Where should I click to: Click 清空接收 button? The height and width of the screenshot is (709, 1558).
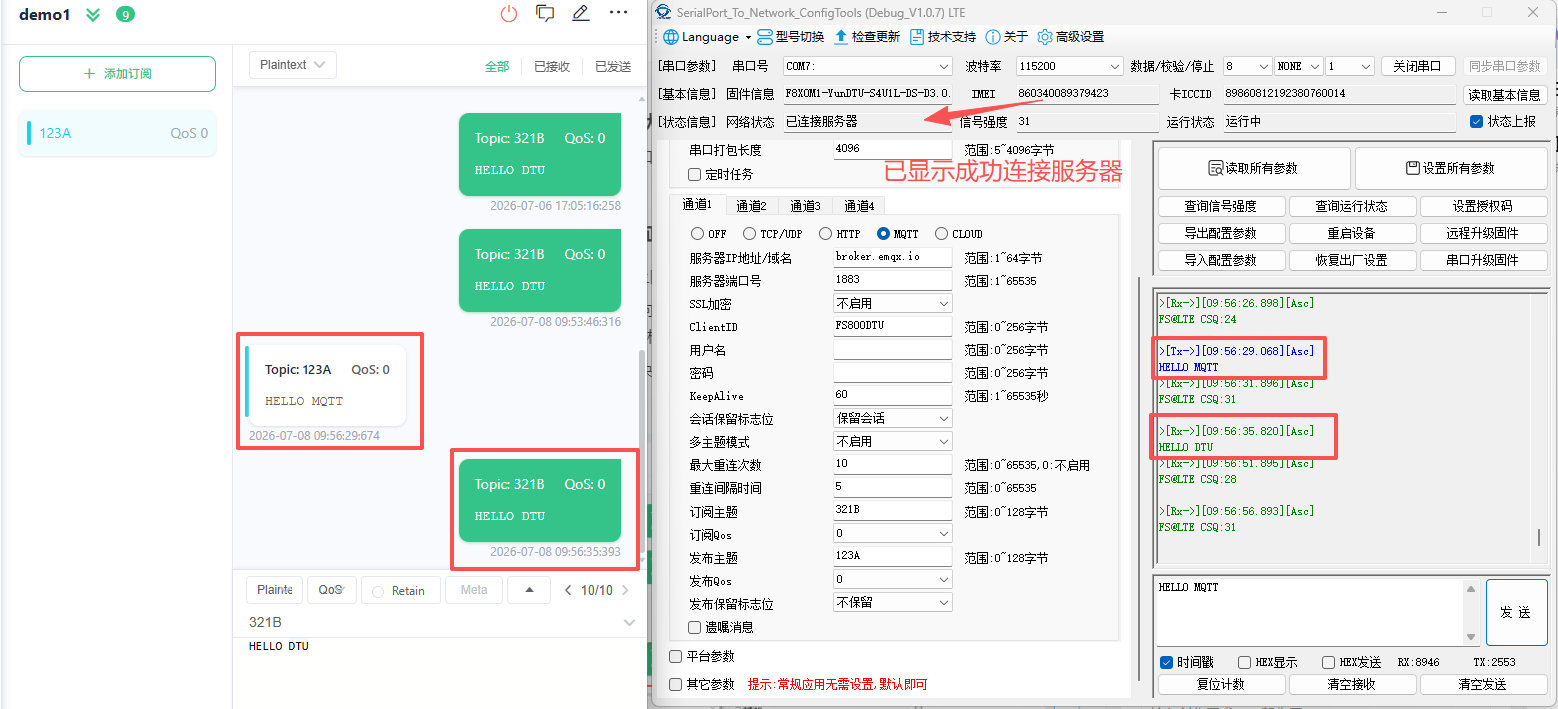point(1352,685)
